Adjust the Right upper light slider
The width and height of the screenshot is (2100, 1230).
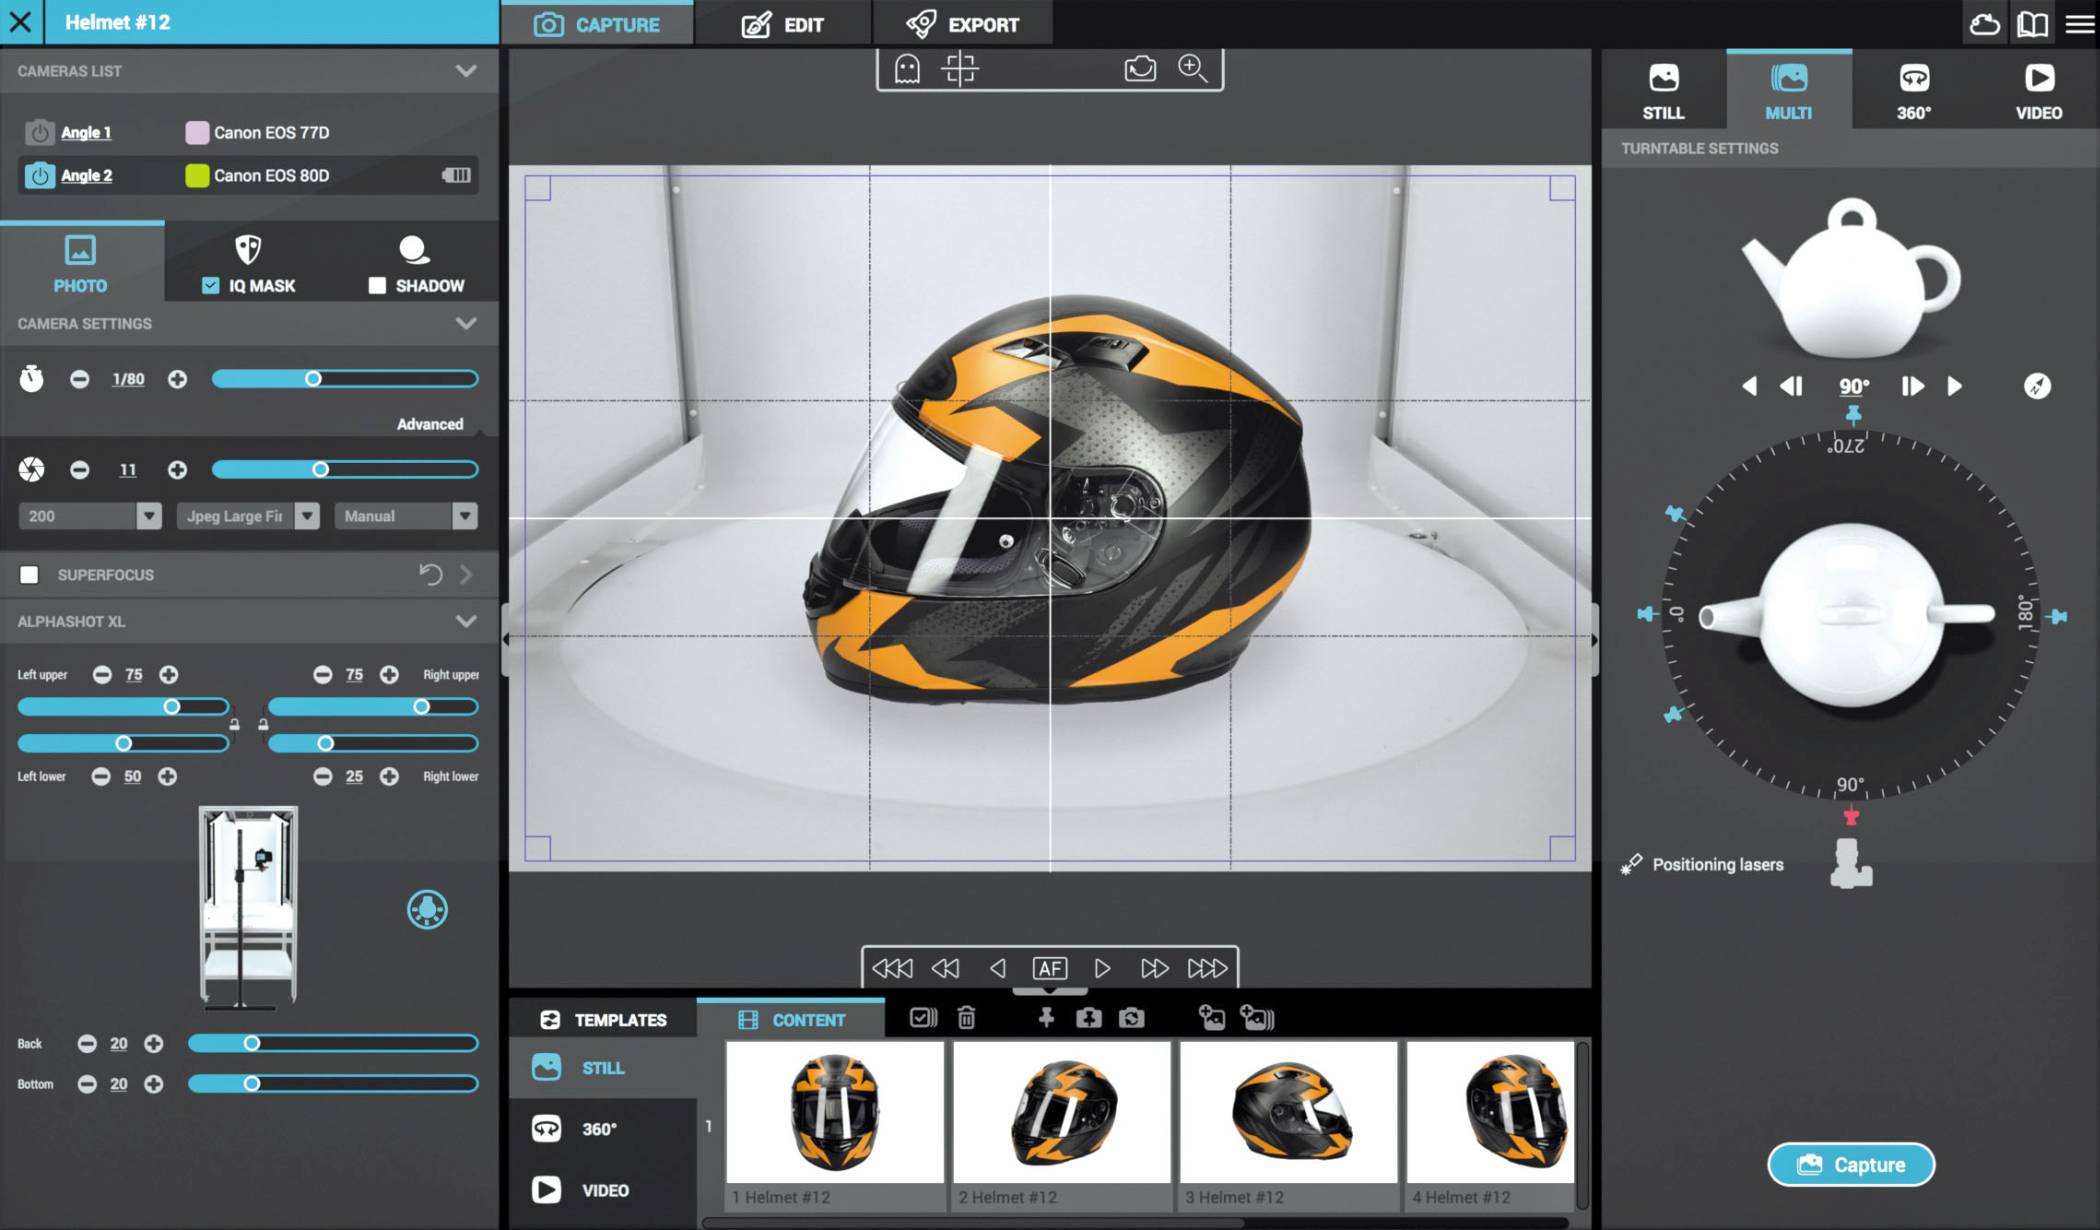click(x=373, y=707)
